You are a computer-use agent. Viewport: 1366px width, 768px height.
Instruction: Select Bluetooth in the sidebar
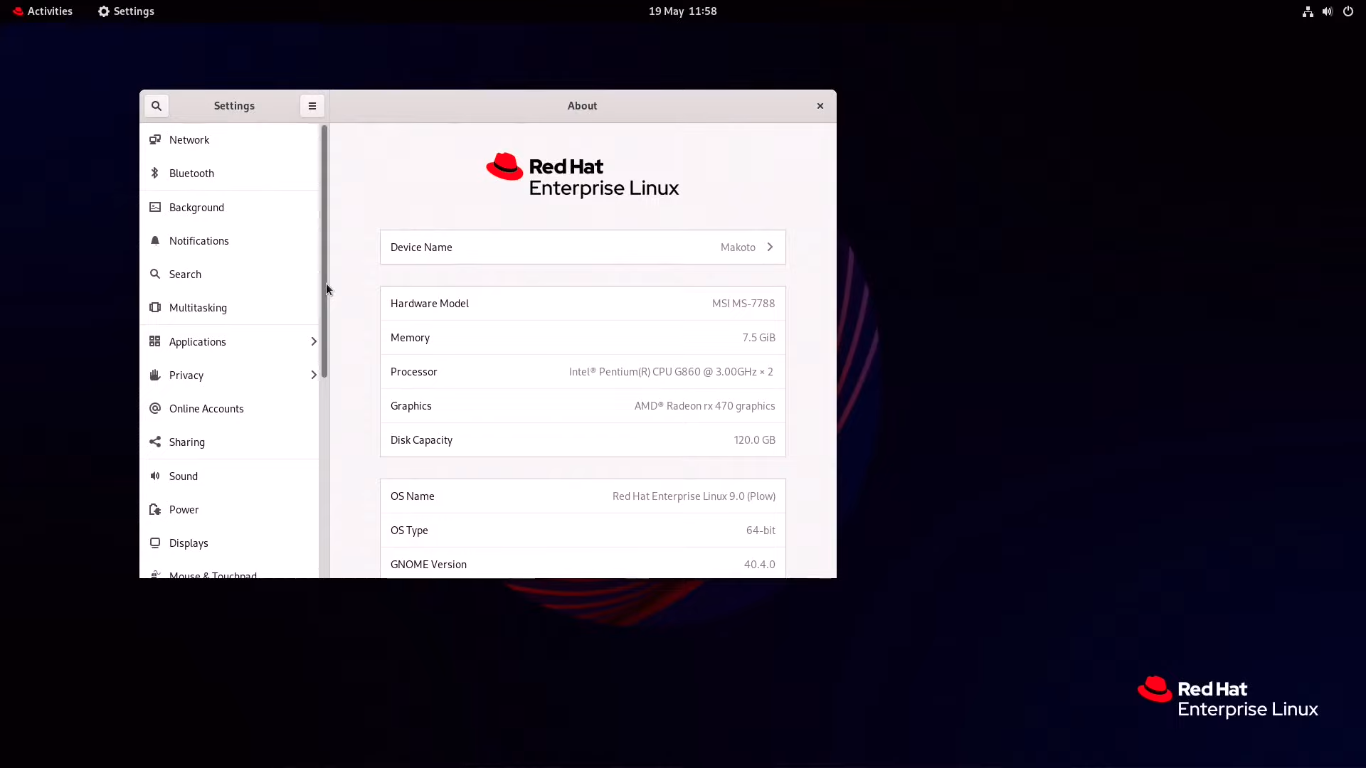230,173
